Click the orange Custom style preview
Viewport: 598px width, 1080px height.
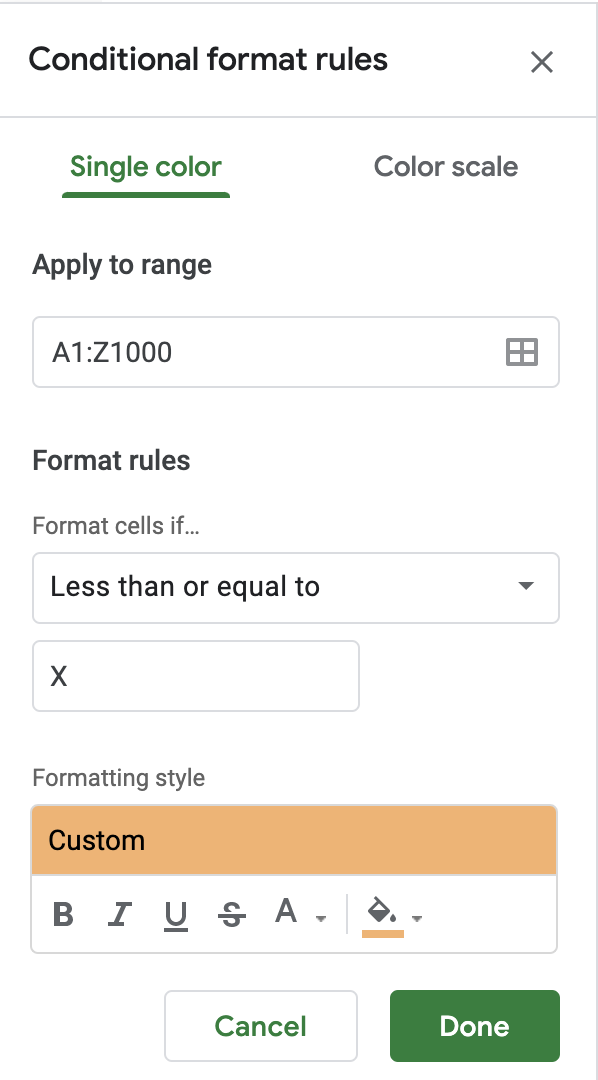click(x=296, y=840)
